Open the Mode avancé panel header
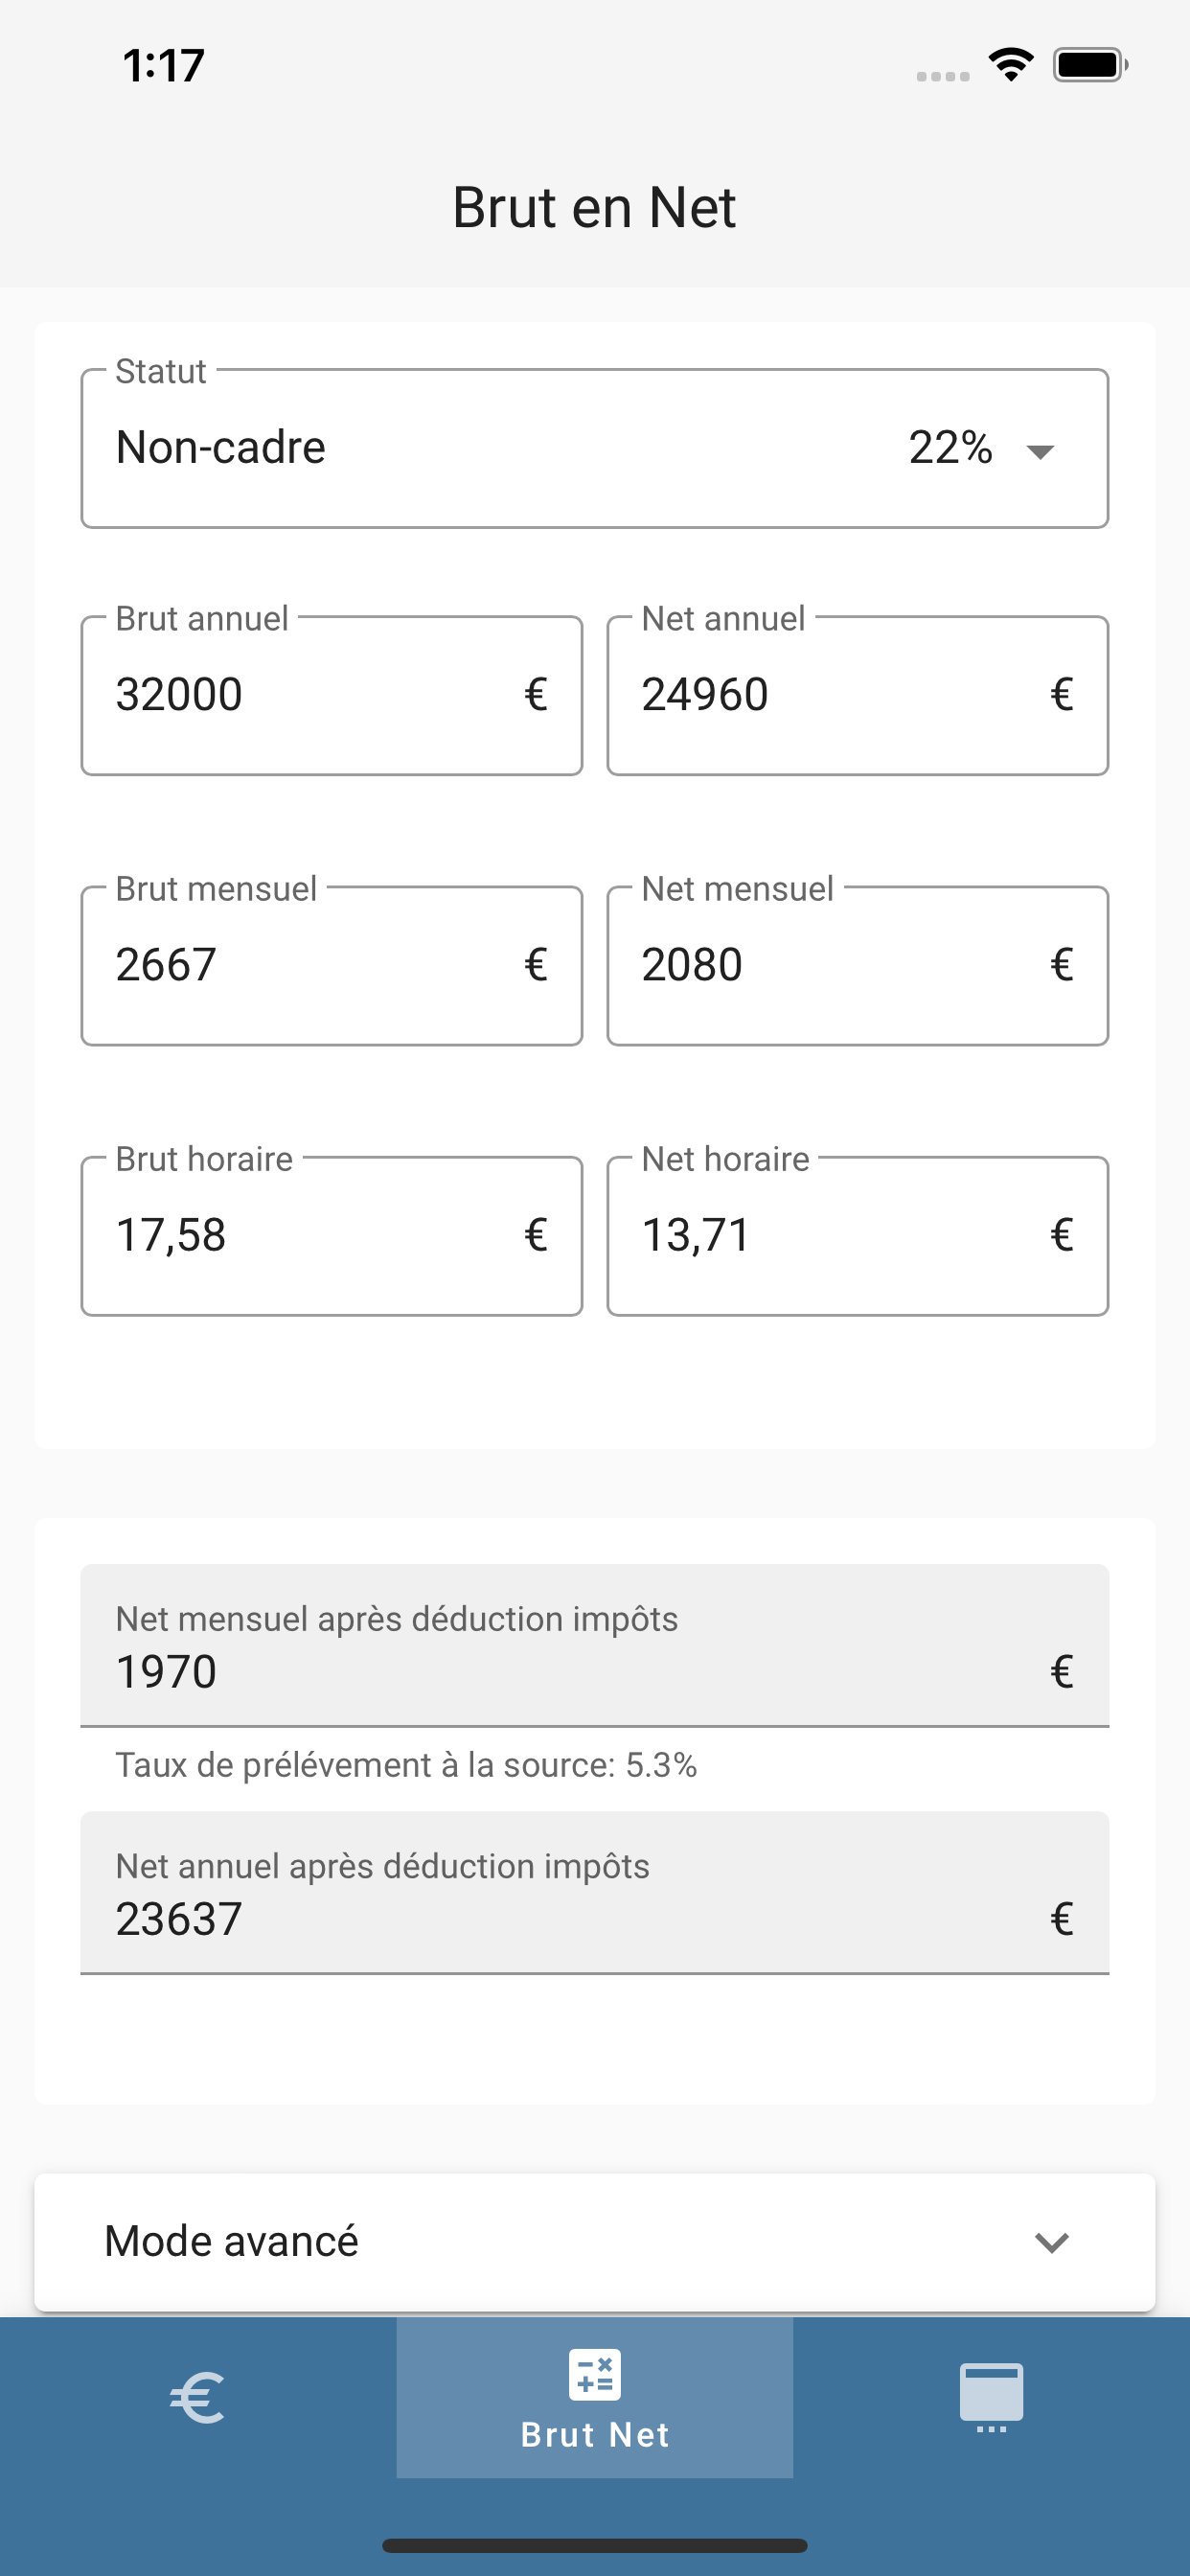1190x2576 pixels. coord(595,2241)
